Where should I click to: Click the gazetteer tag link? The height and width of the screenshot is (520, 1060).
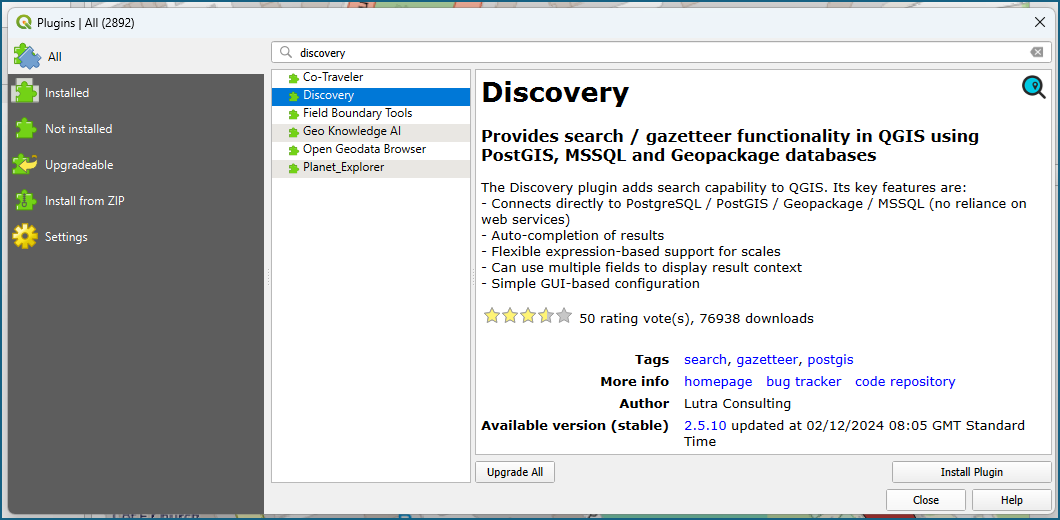click(x=767, y=360)
